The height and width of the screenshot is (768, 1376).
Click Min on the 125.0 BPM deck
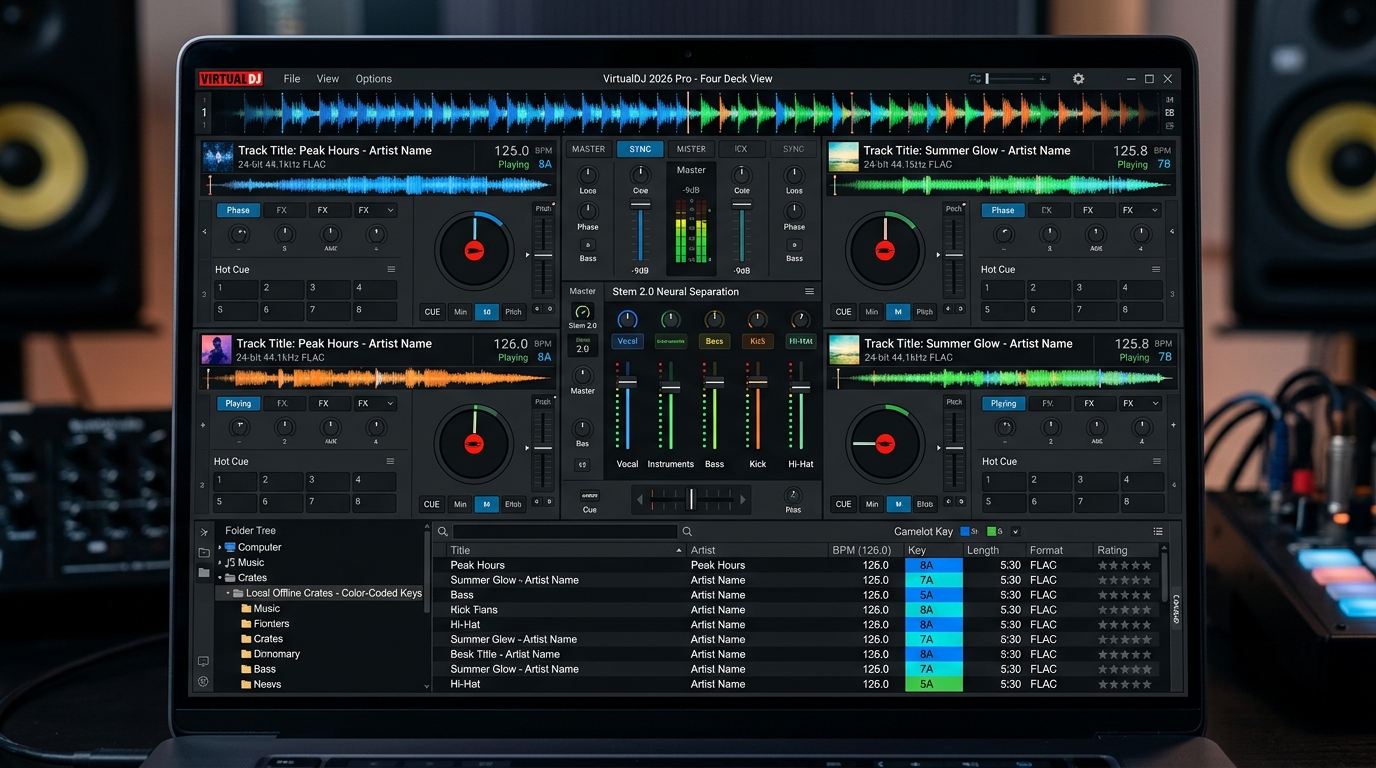pyautogui.click(x=460, y=312)
